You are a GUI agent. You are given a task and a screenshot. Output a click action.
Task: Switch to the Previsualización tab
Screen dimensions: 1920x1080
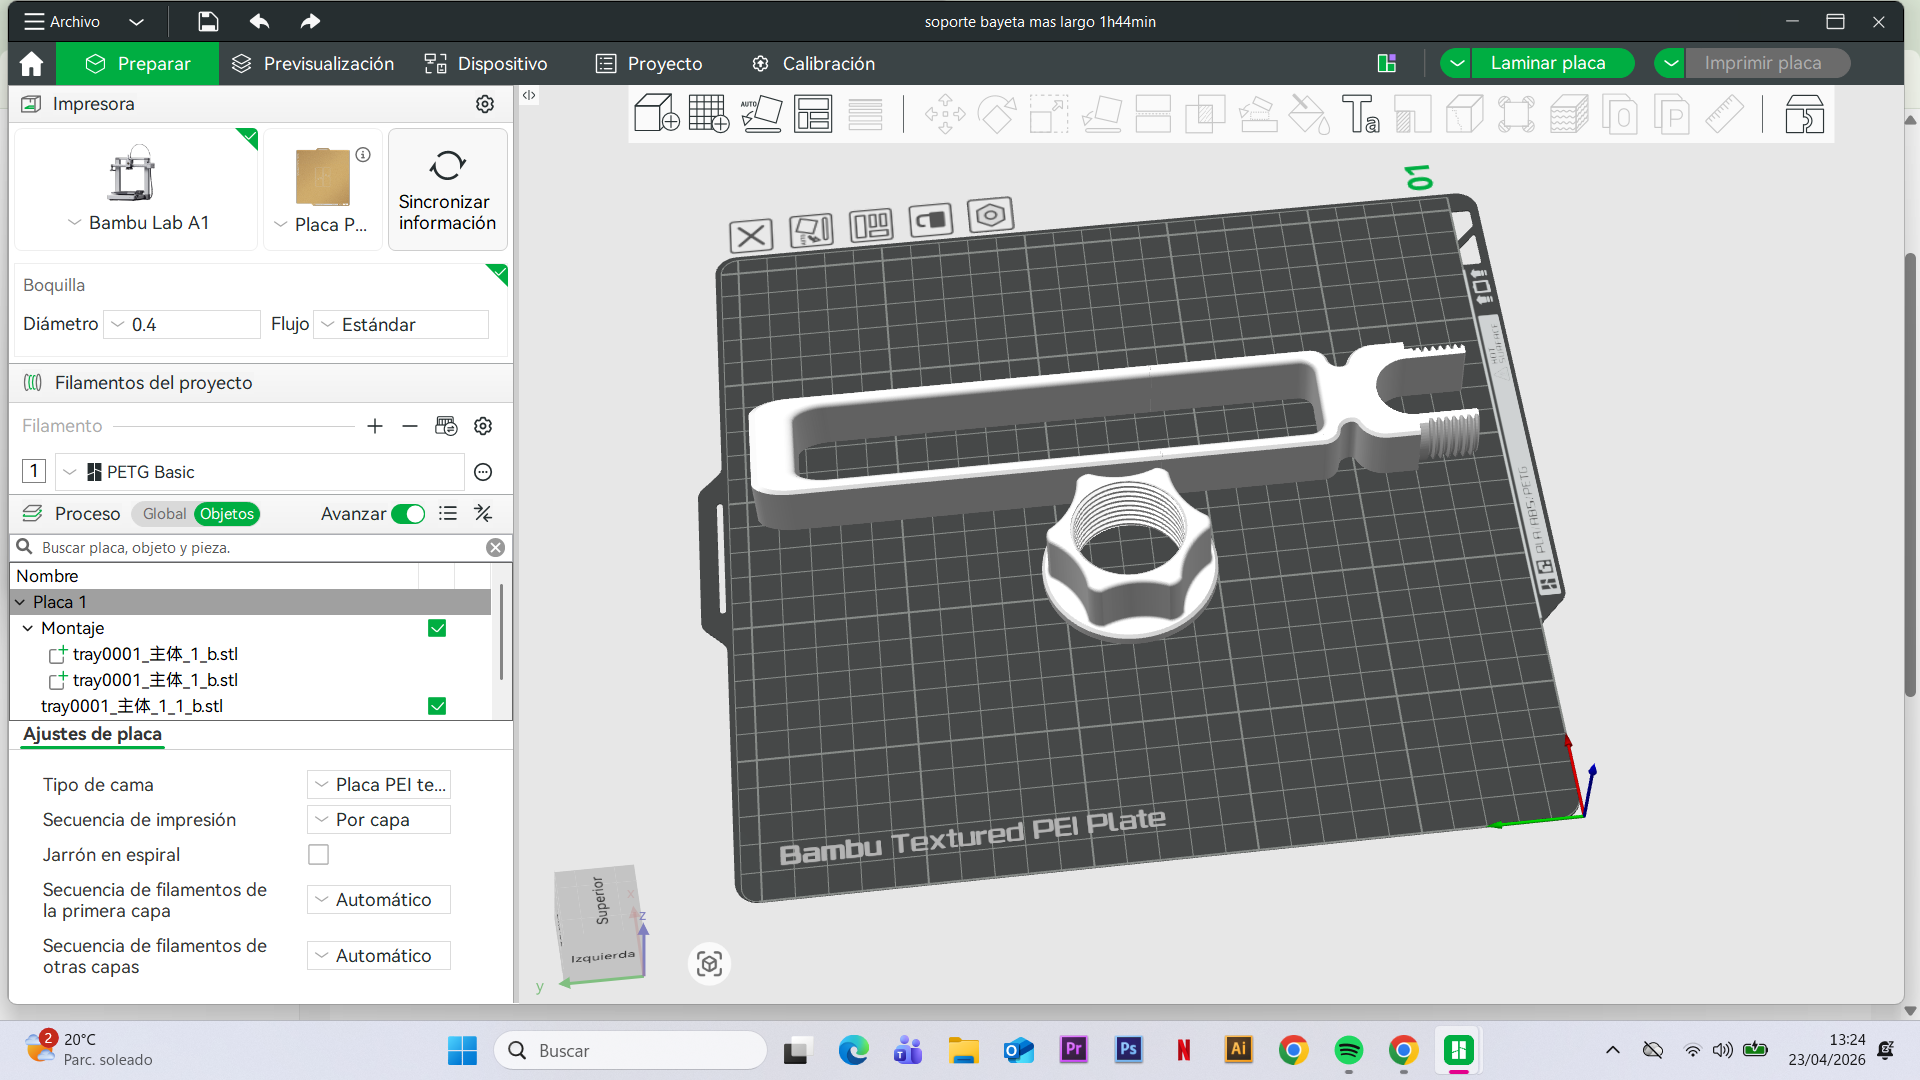click(313, 63)
